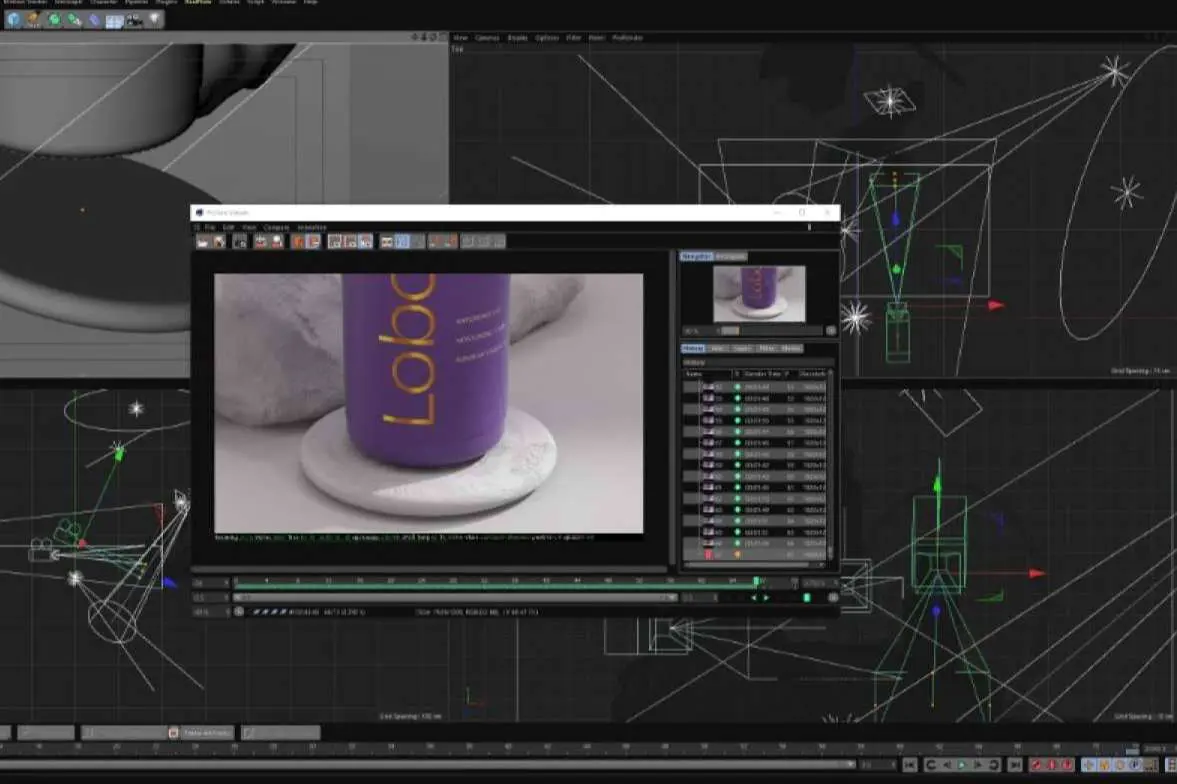Switch to the Filter tab in Picture Viewer
Viewport: 1177px width, 784px height.
click(767, 348)
